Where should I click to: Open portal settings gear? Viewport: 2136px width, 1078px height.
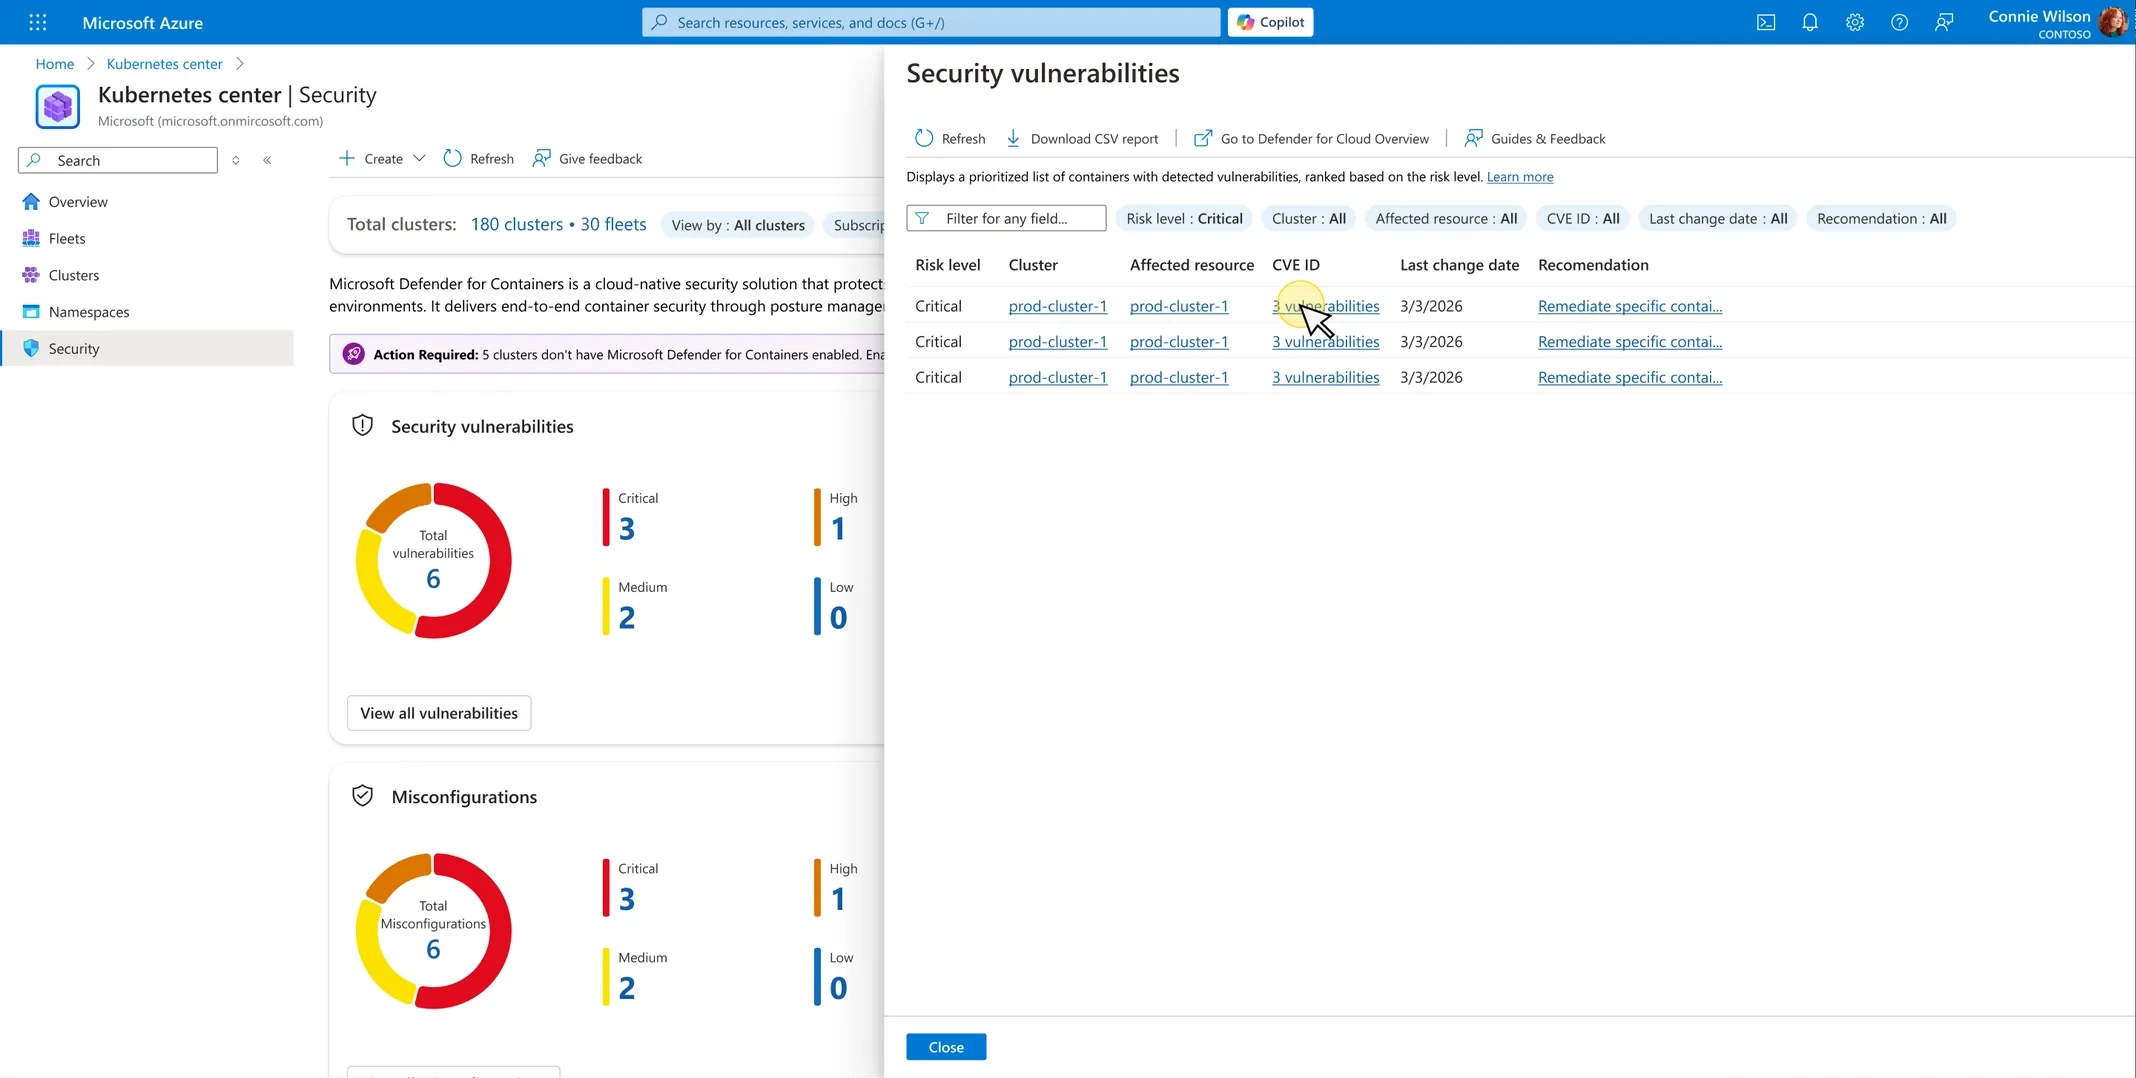(x=1855, y=22)
